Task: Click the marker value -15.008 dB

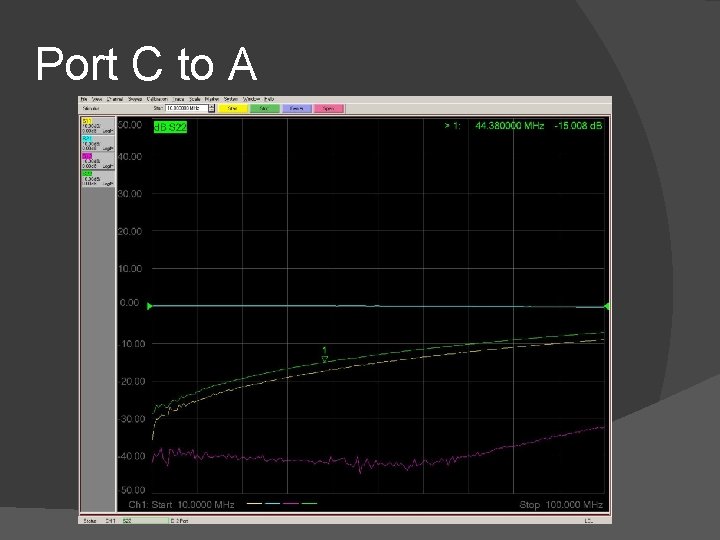Action: click(x=578, y=126)
